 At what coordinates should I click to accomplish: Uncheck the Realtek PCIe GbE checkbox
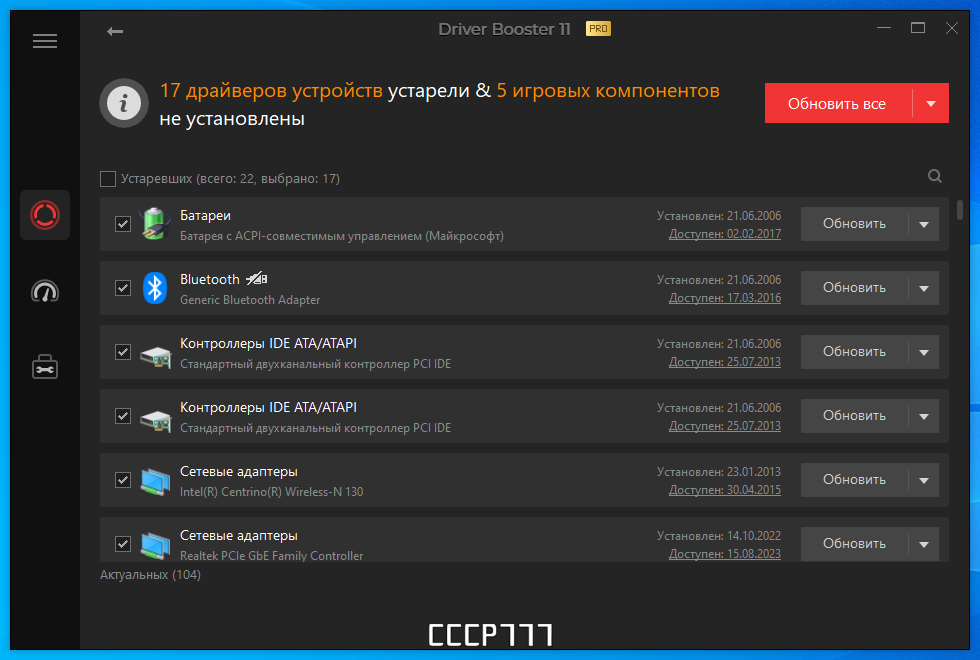(x=123, y=544)
